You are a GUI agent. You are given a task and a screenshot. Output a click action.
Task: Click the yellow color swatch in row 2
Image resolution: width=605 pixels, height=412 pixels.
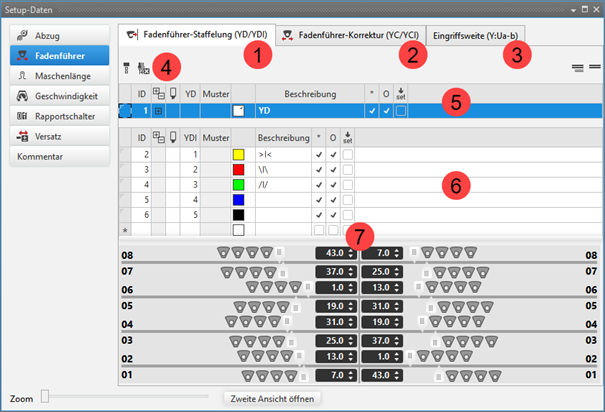pos(239,155)
